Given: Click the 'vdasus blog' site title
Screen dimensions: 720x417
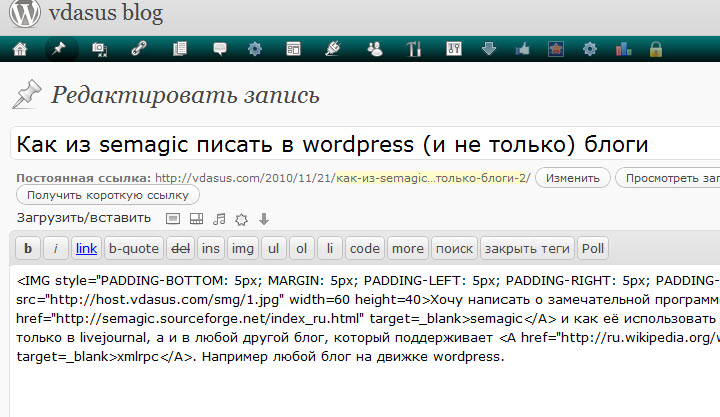Looking at the screenshot, I should click(x=106, y=13).
